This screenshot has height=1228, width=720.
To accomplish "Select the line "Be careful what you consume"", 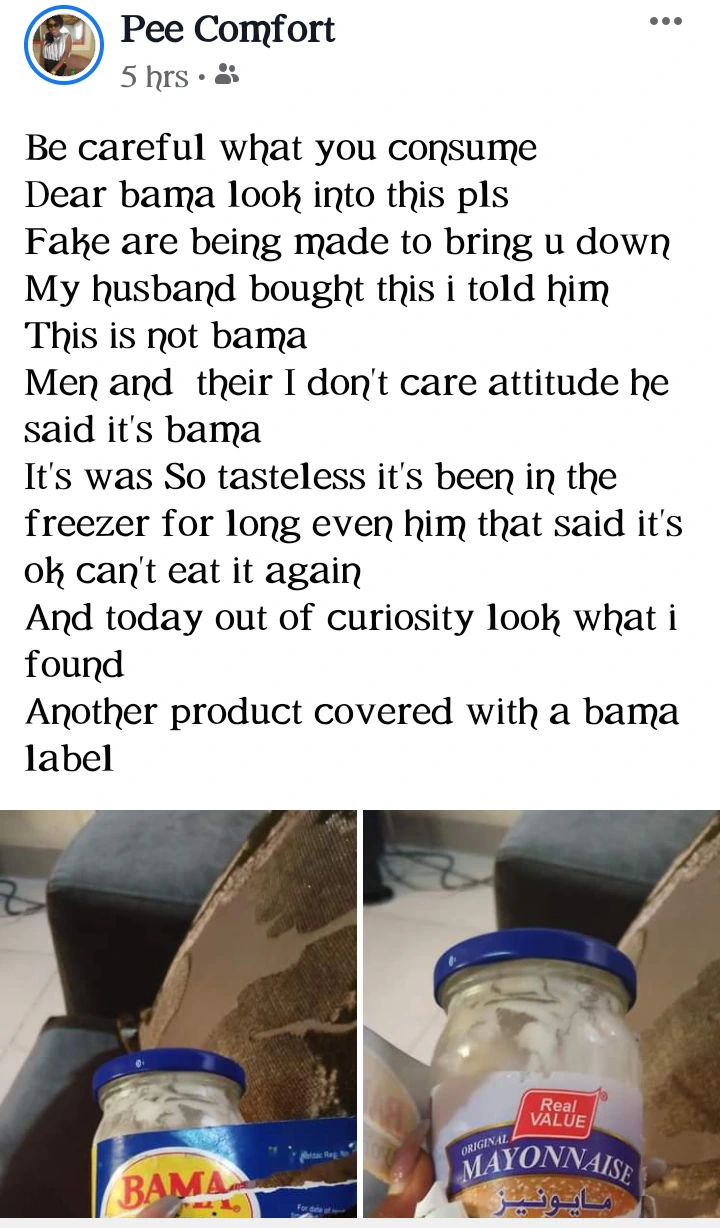I will pos(281,149).
